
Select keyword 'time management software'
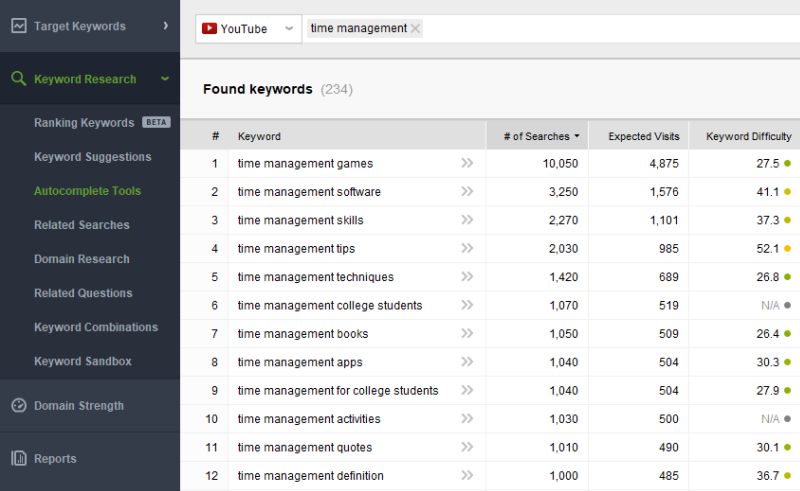pyautogui.click(x=309, y=192)
